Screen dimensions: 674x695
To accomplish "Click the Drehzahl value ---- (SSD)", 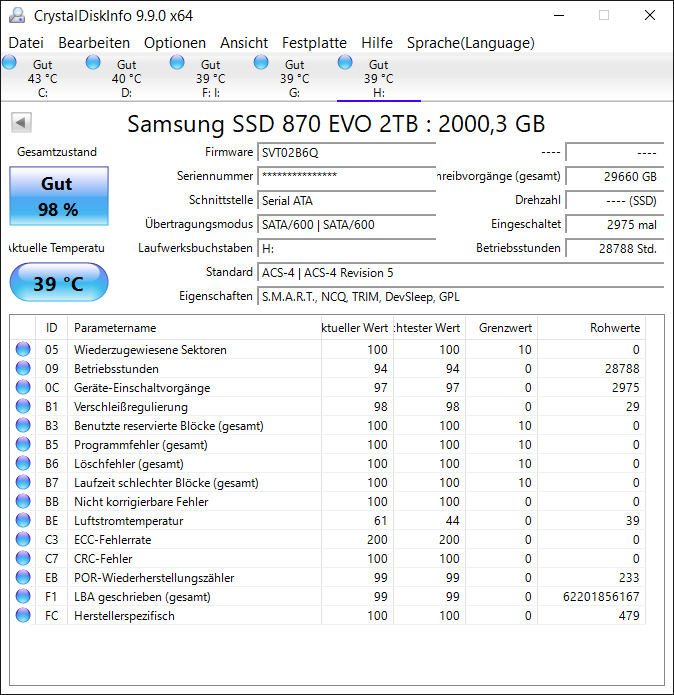I will (615, 200).
